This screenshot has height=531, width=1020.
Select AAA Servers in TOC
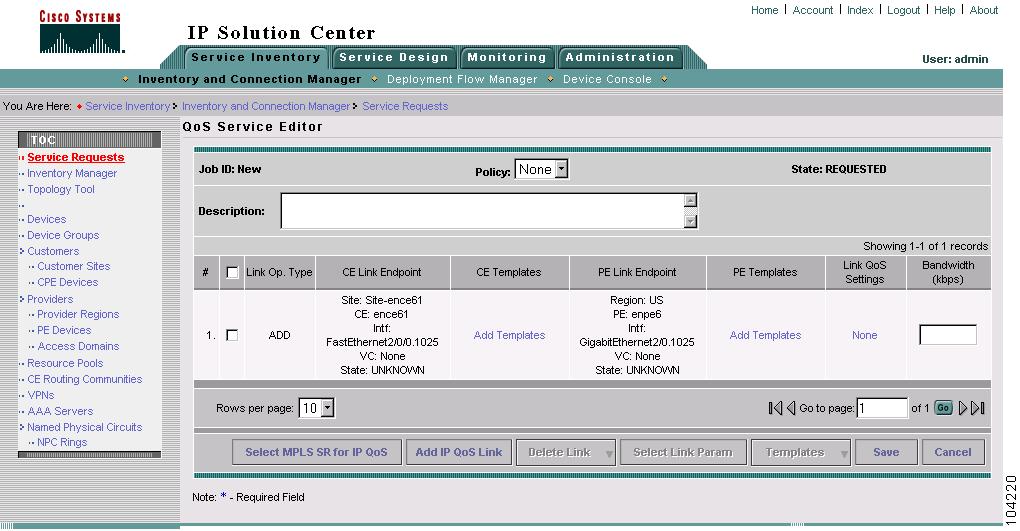coord(60,411)
